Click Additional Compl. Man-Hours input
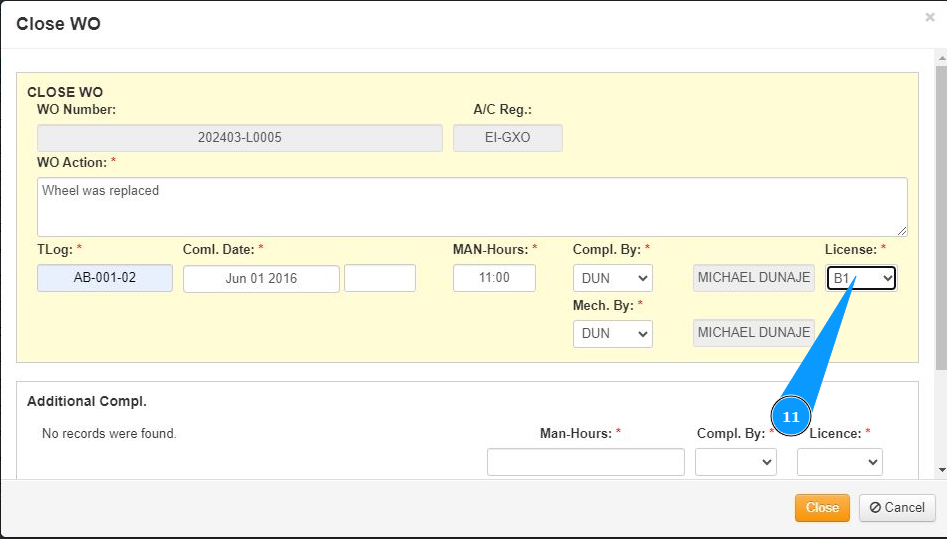This screenshot has height=539, width=947. (585, 462)
